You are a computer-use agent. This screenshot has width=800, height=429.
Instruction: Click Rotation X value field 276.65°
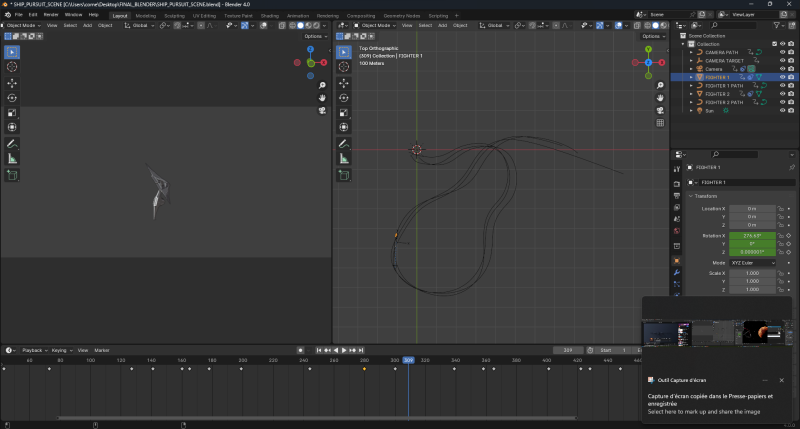(753, 236)
